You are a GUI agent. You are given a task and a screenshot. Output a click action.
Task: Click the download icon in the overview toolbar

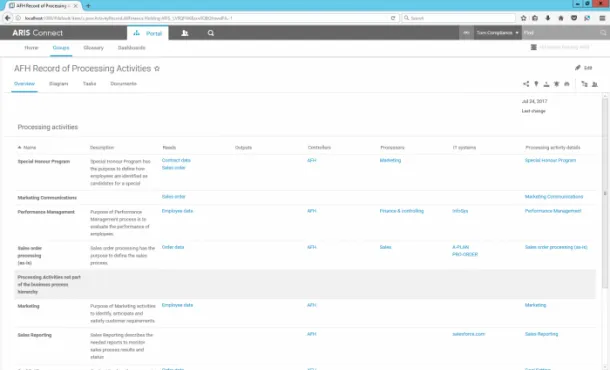pyautogui.click(x=546, y=84)
